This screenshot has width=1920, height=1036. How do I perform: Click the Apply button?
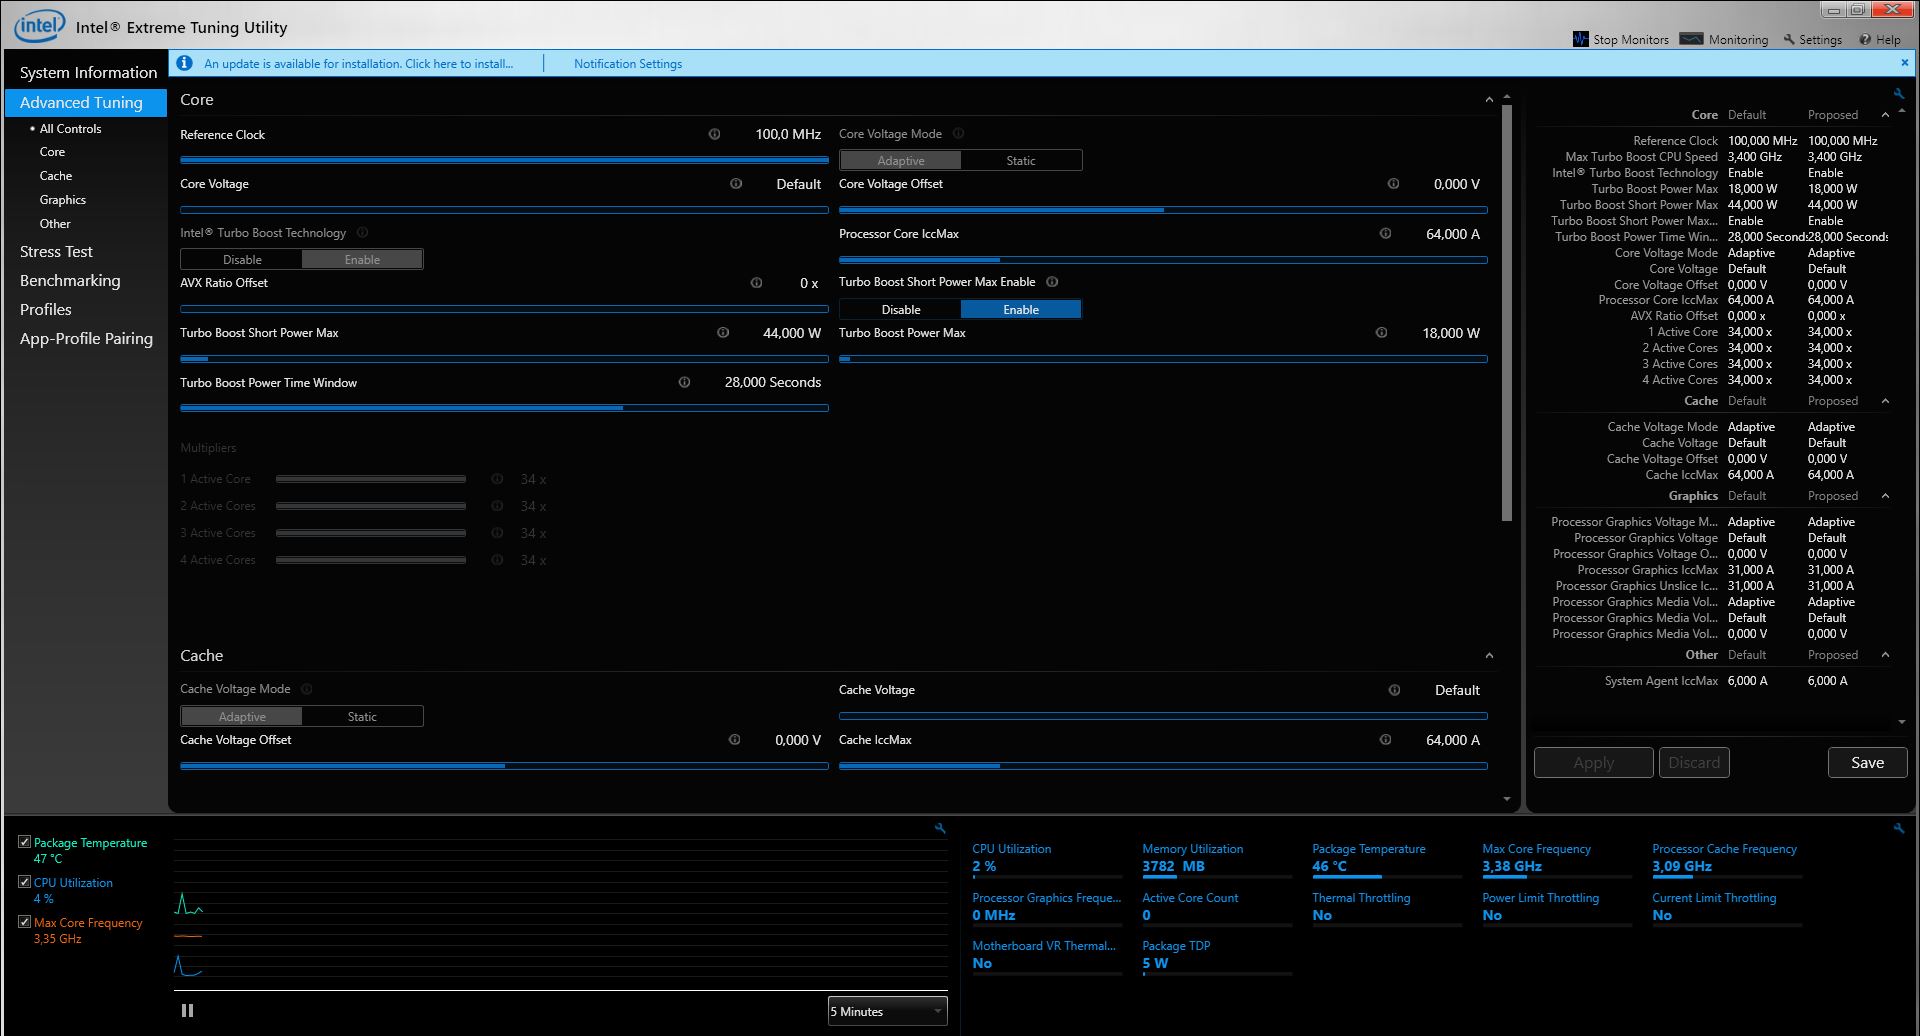click(x=1593, y=762)
